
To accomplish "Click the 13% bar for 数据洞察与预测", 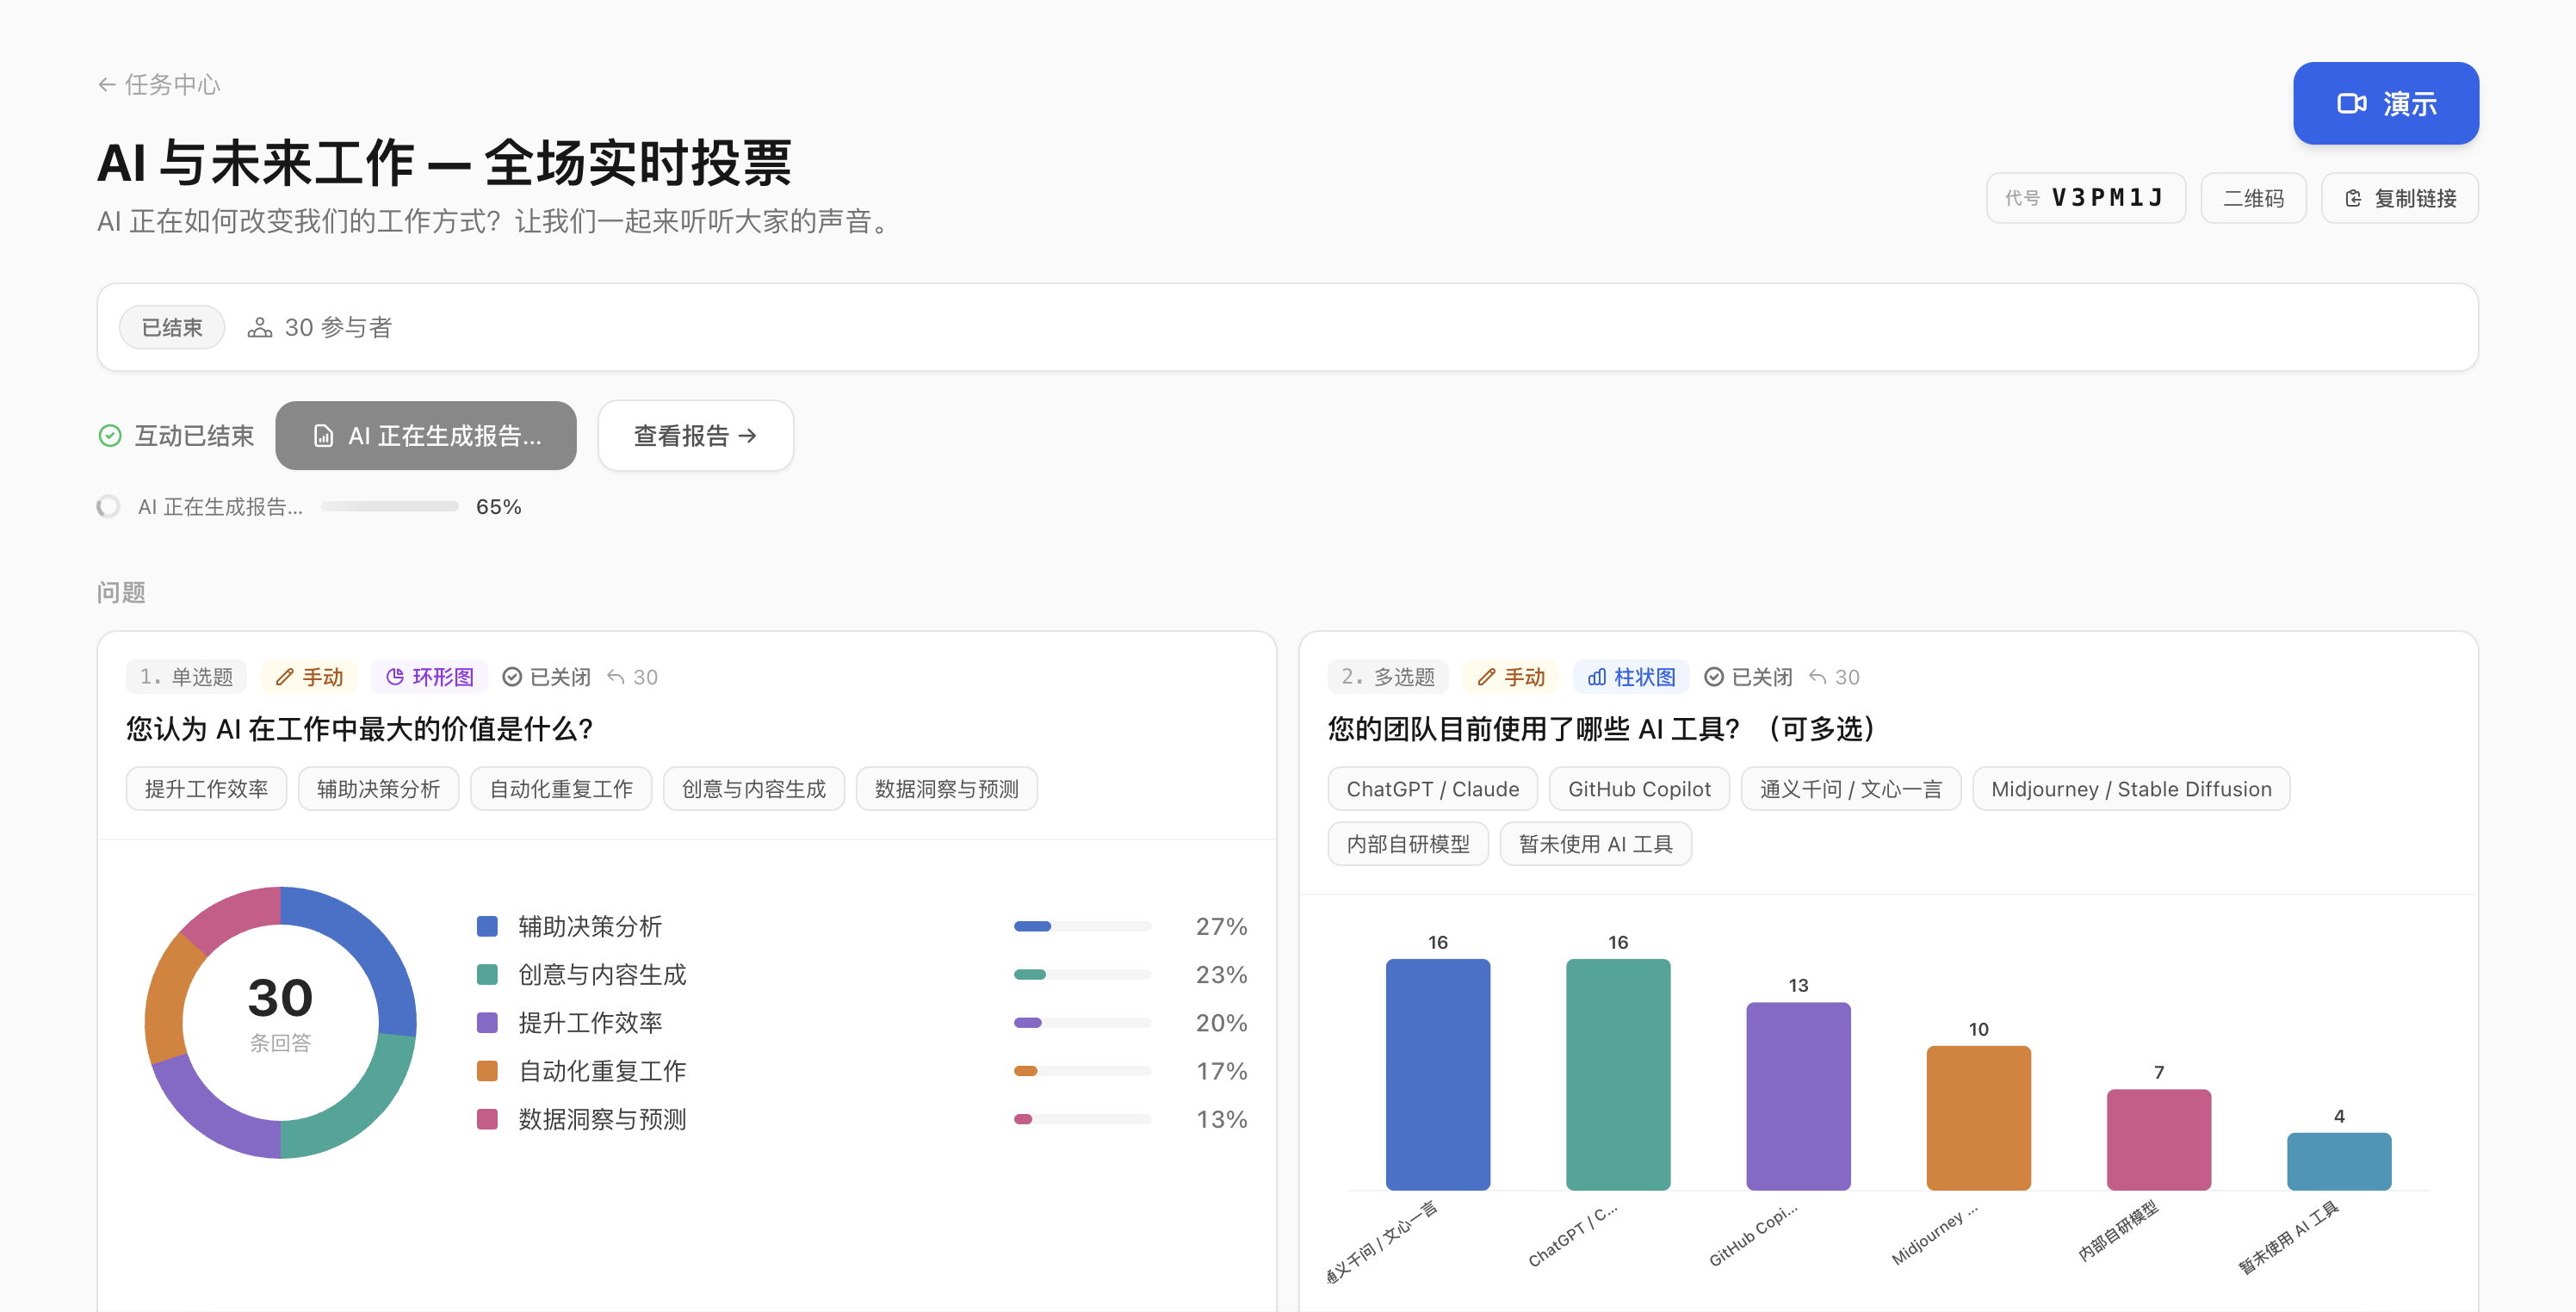I will [x=1082, y=1119].
